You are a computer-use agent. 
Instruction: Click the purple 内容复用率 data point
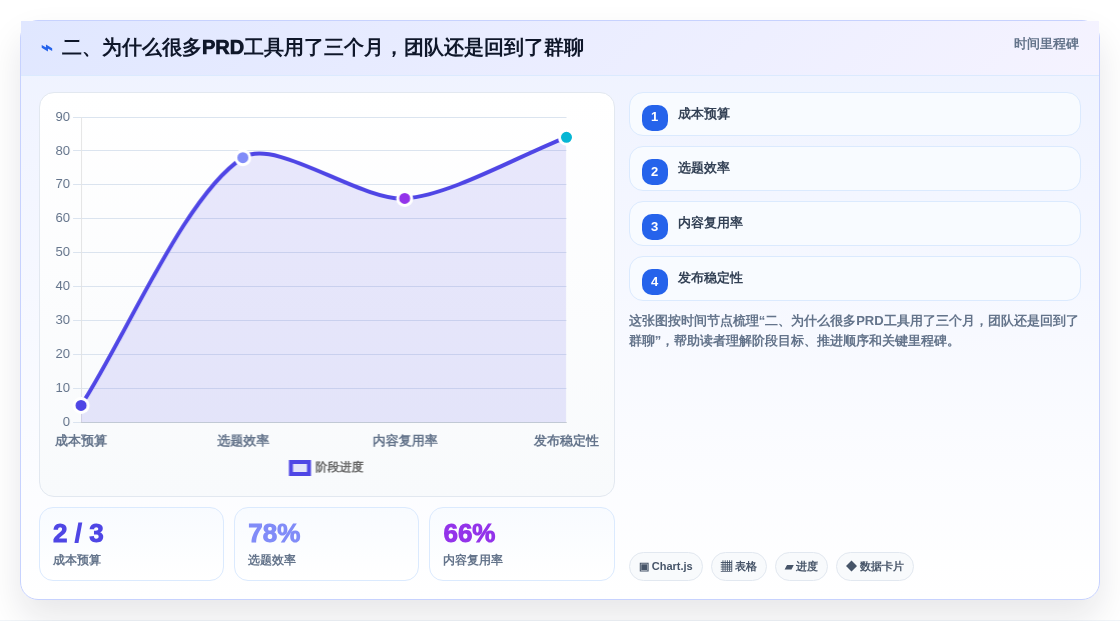click(x=404, y=198)
